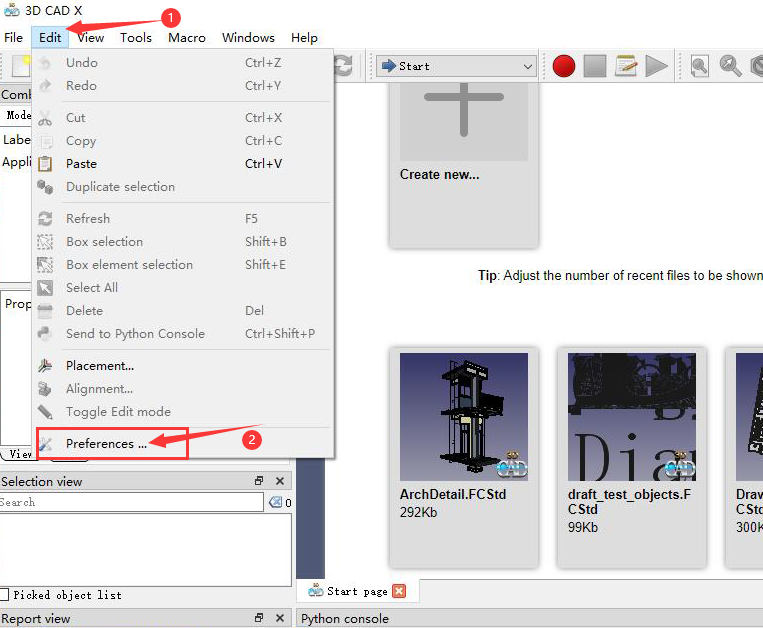The width and height of the screenshot is (763, 628).
Task: Click the green execute macro play icon
Action: [656, 66]
